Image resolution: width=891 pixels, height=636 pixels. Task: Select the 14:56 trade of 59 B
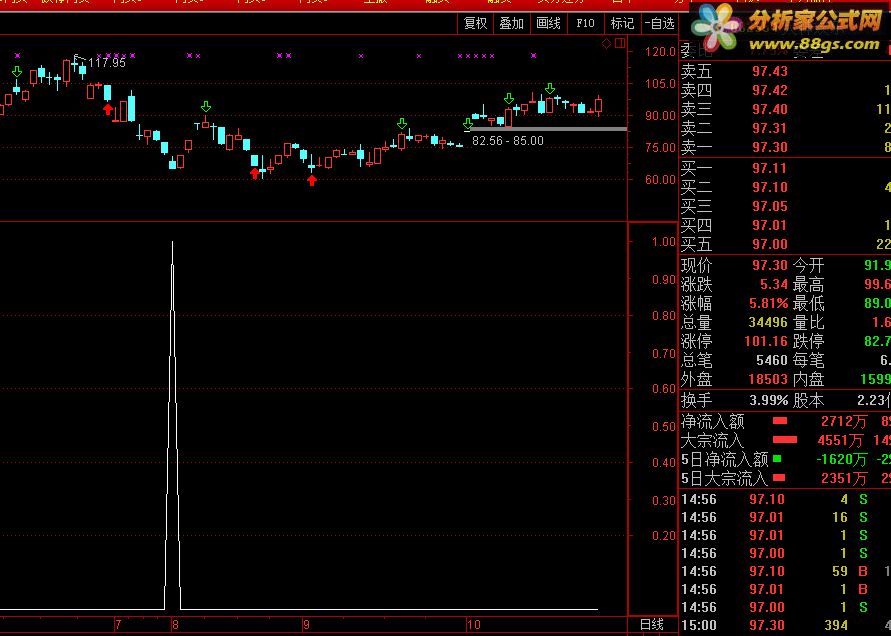(x=785, y=571)
